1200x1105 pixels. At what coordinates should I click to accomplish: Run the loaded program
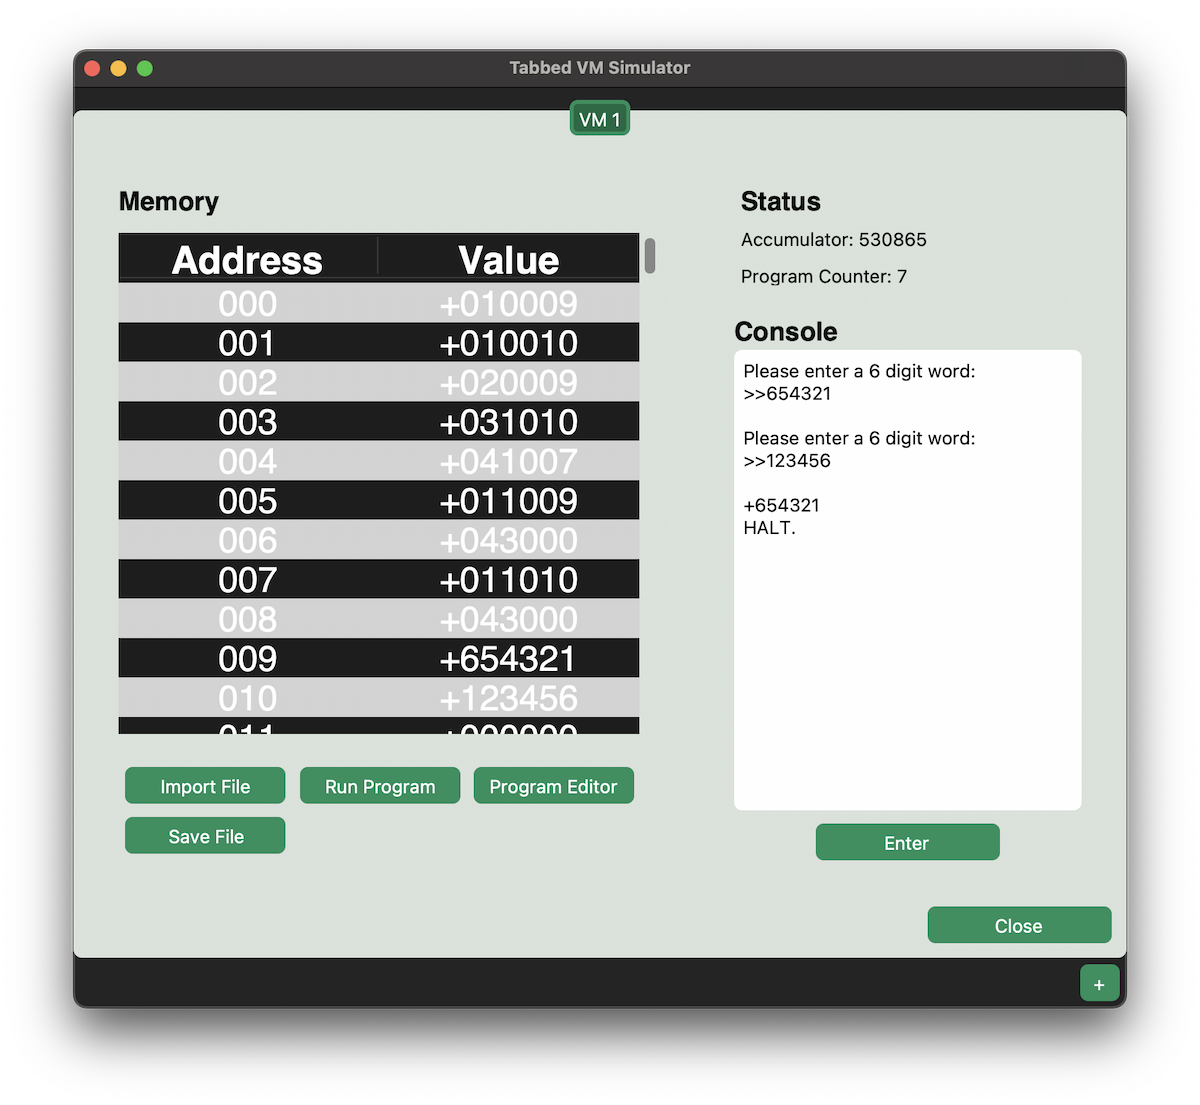pyautogui.click(x=380, y=786)
